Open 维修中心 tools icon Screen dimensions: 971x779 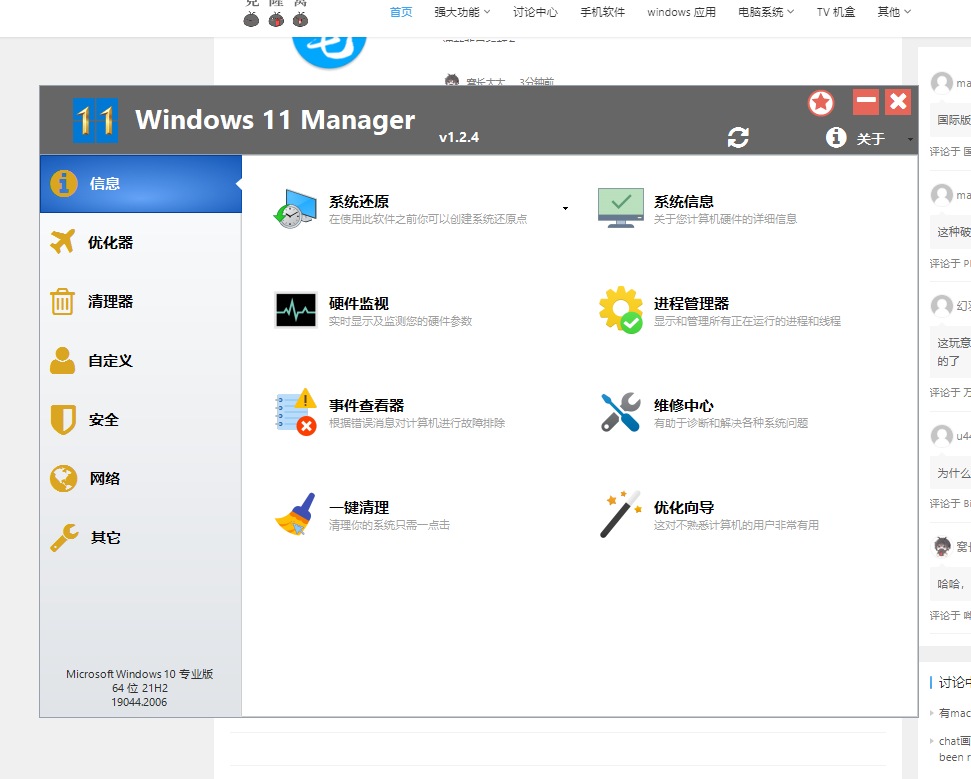[620, 412]
